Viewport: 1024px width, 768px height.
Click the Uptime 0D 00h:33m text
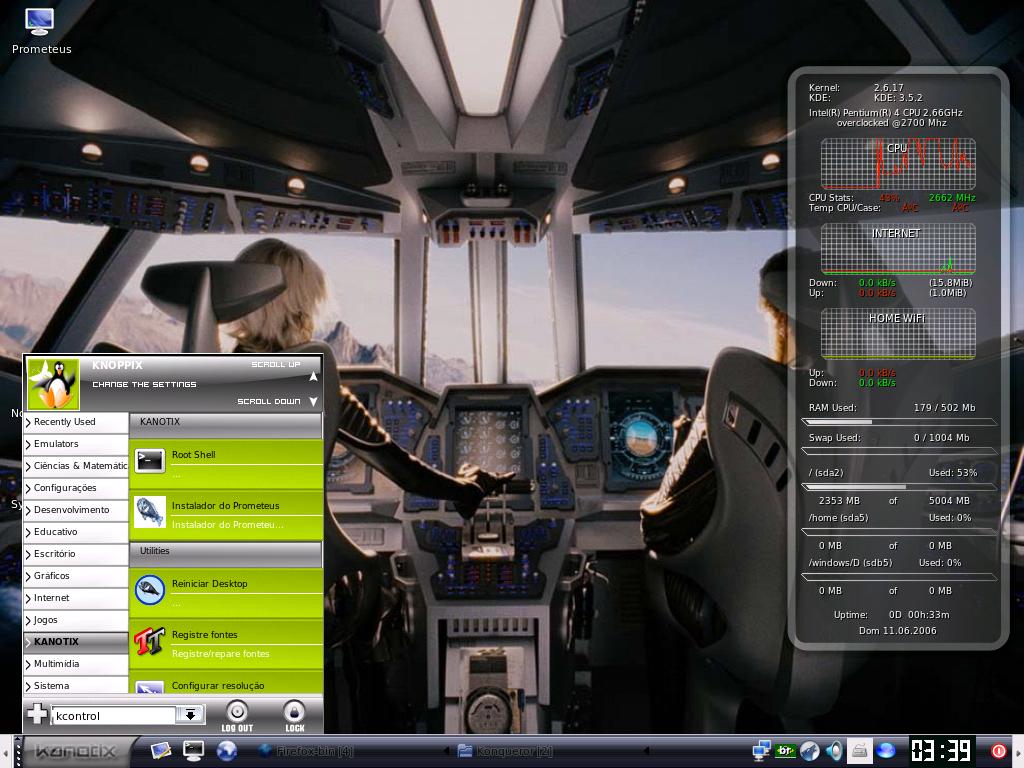click(x=891, y=615)
